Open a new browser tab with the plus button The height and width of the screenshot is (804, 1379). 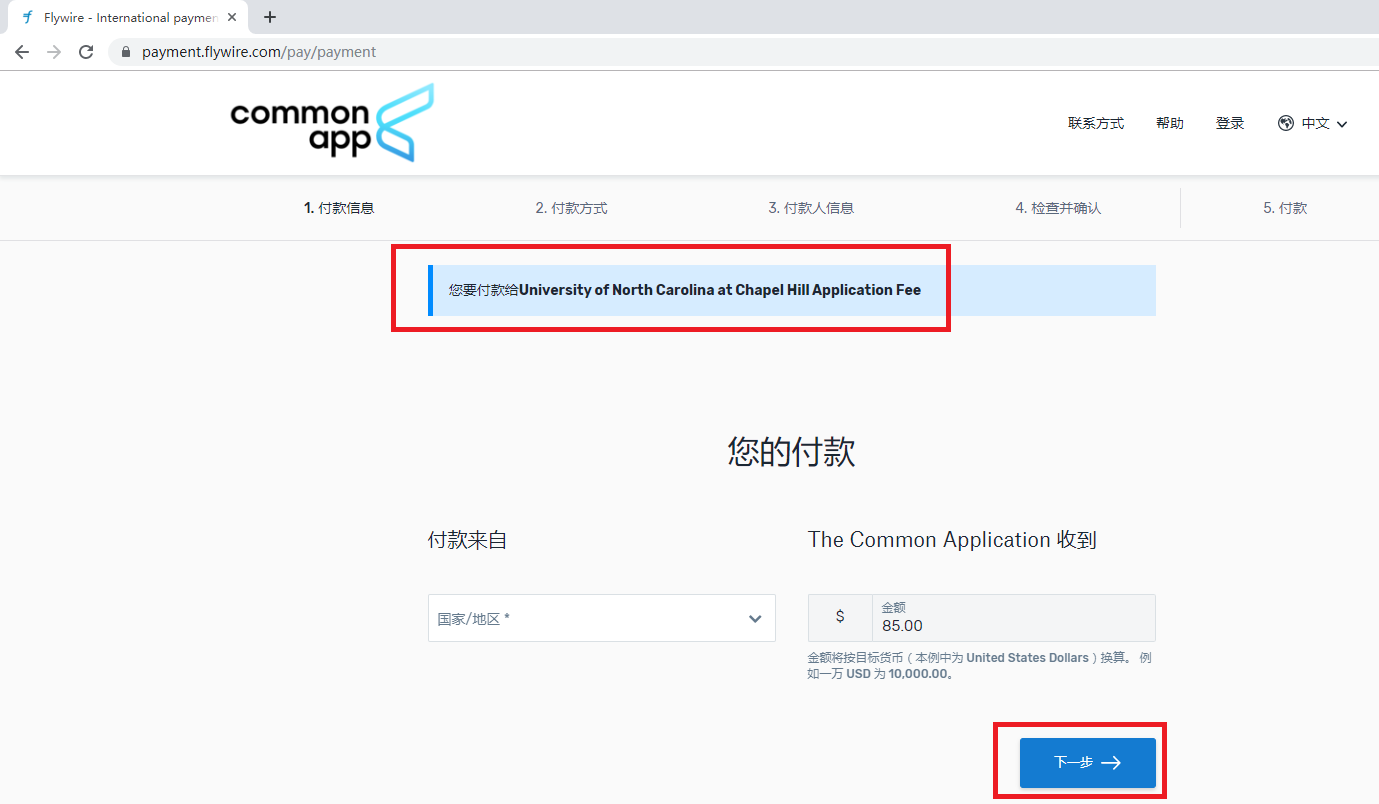(x=270, y=17)
